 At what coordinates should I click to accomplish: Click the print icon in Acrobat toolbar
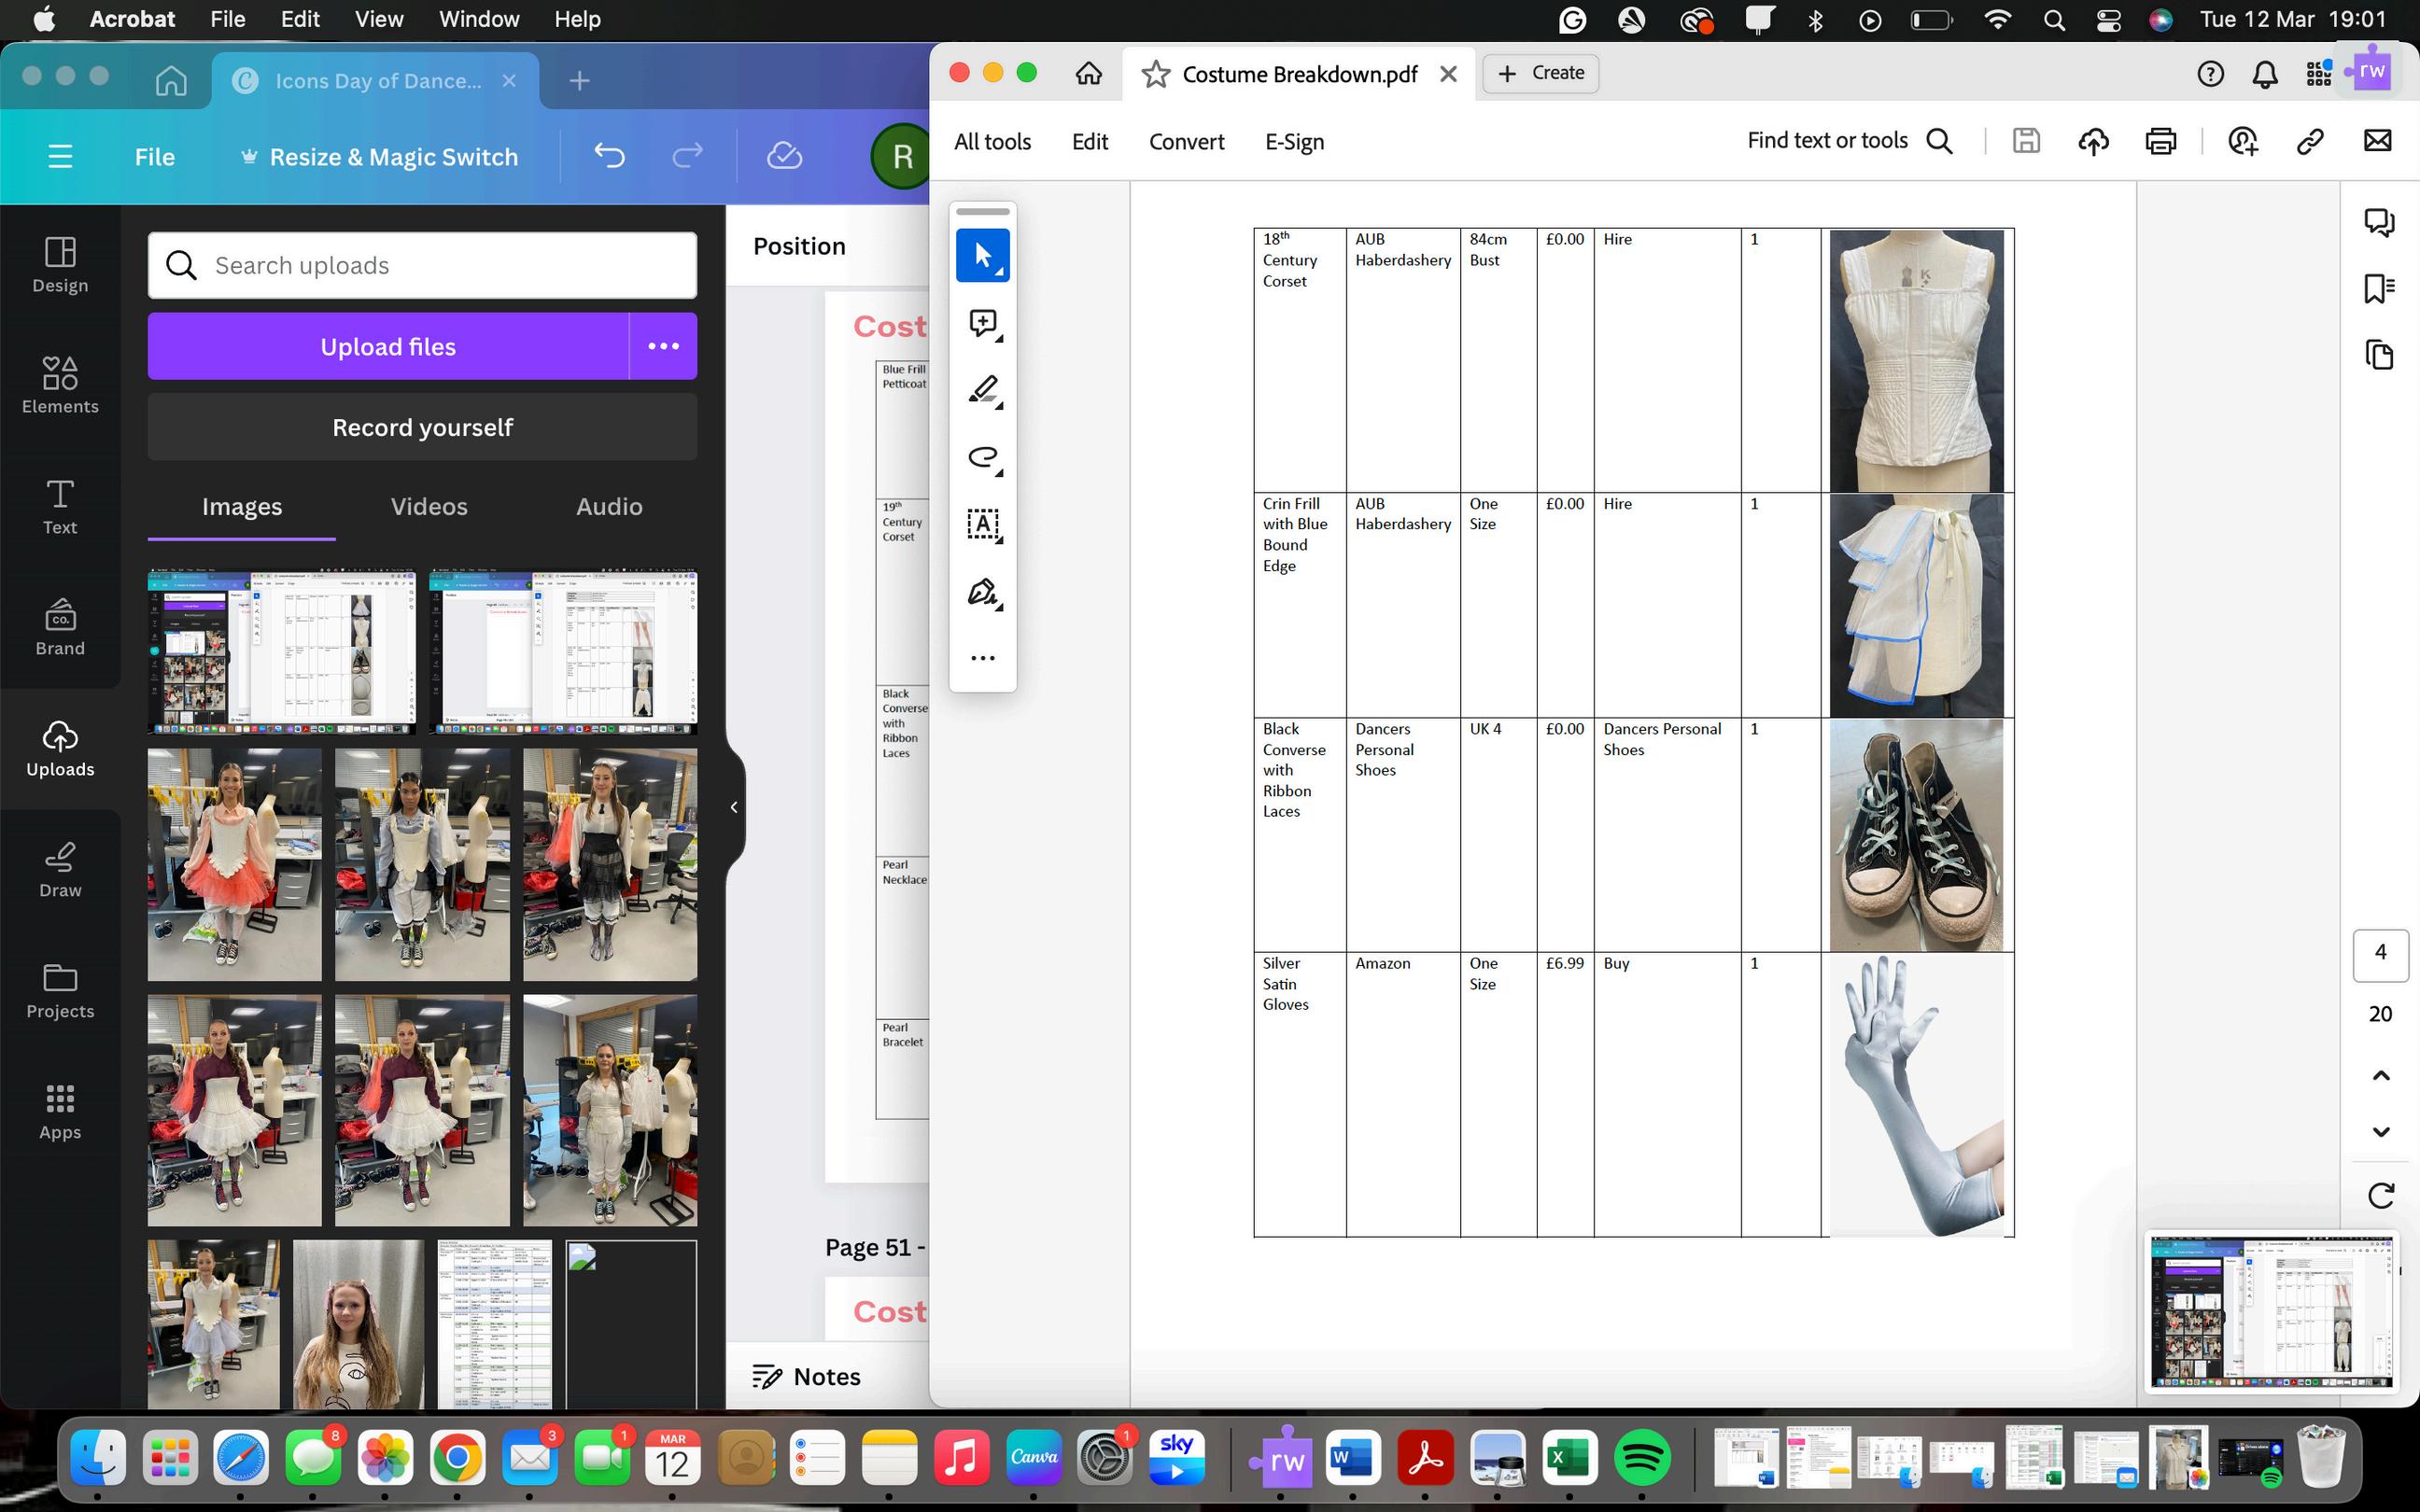click(x=2160, y=141)
